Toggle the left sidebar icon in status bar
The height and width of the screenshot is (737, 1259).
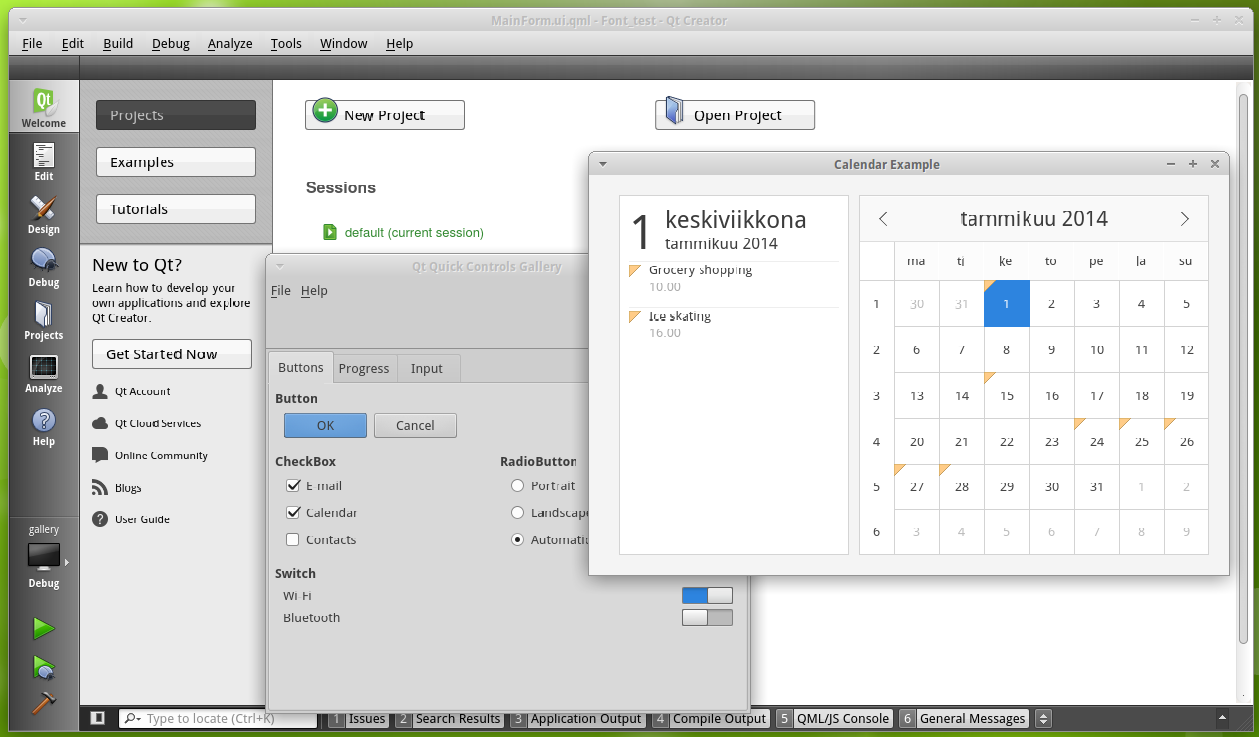(x=97, y=718)
